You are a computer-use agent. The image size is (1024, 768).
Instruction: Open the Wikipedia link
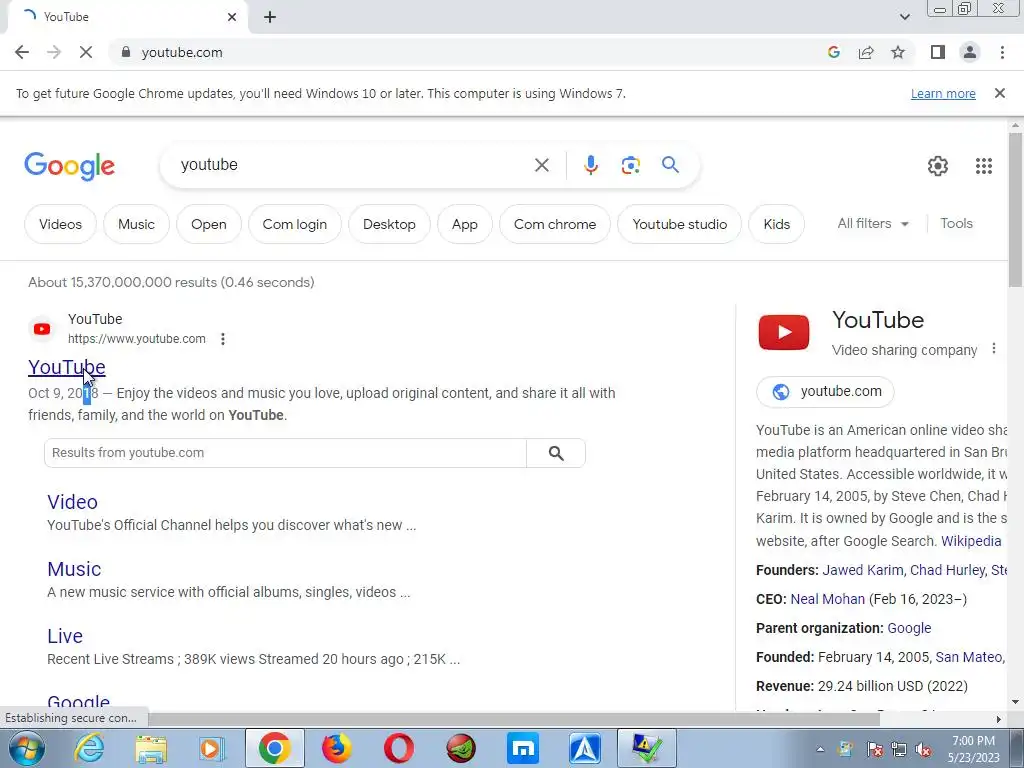(x=971, y=541)
